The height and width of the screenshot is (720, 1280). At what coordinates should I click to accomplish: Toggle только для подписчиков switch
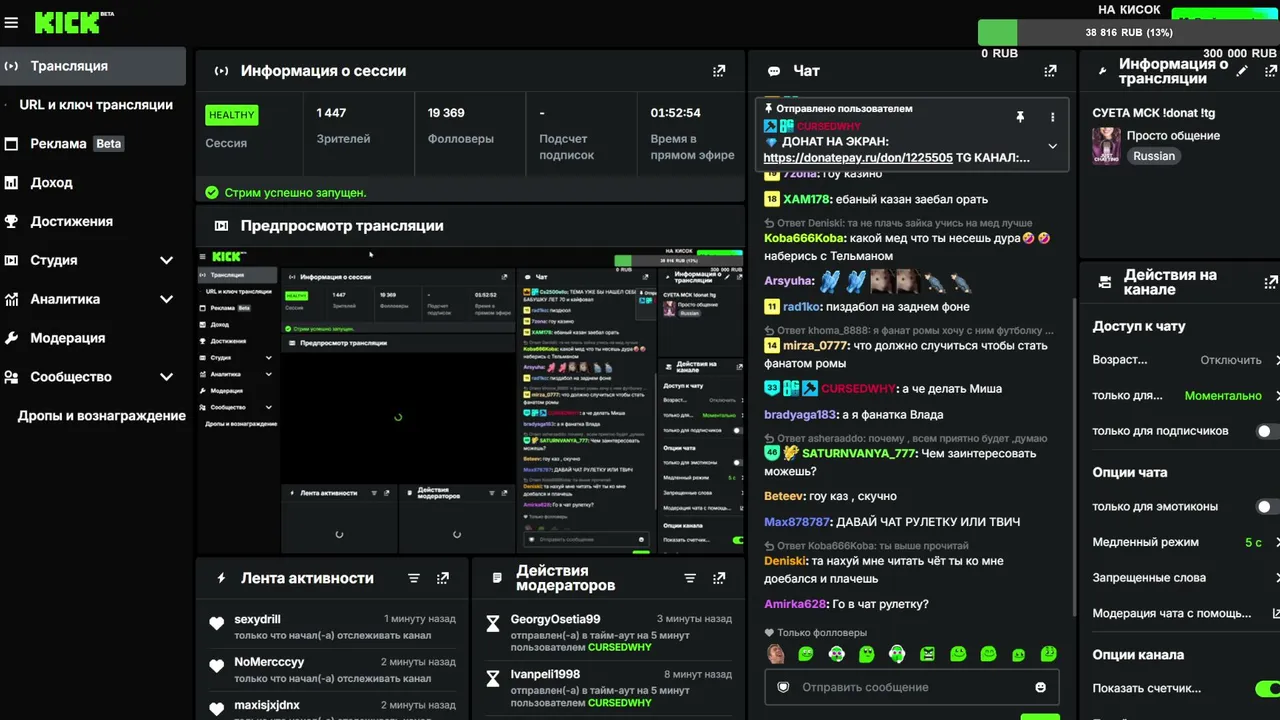tap(1268, 431)
